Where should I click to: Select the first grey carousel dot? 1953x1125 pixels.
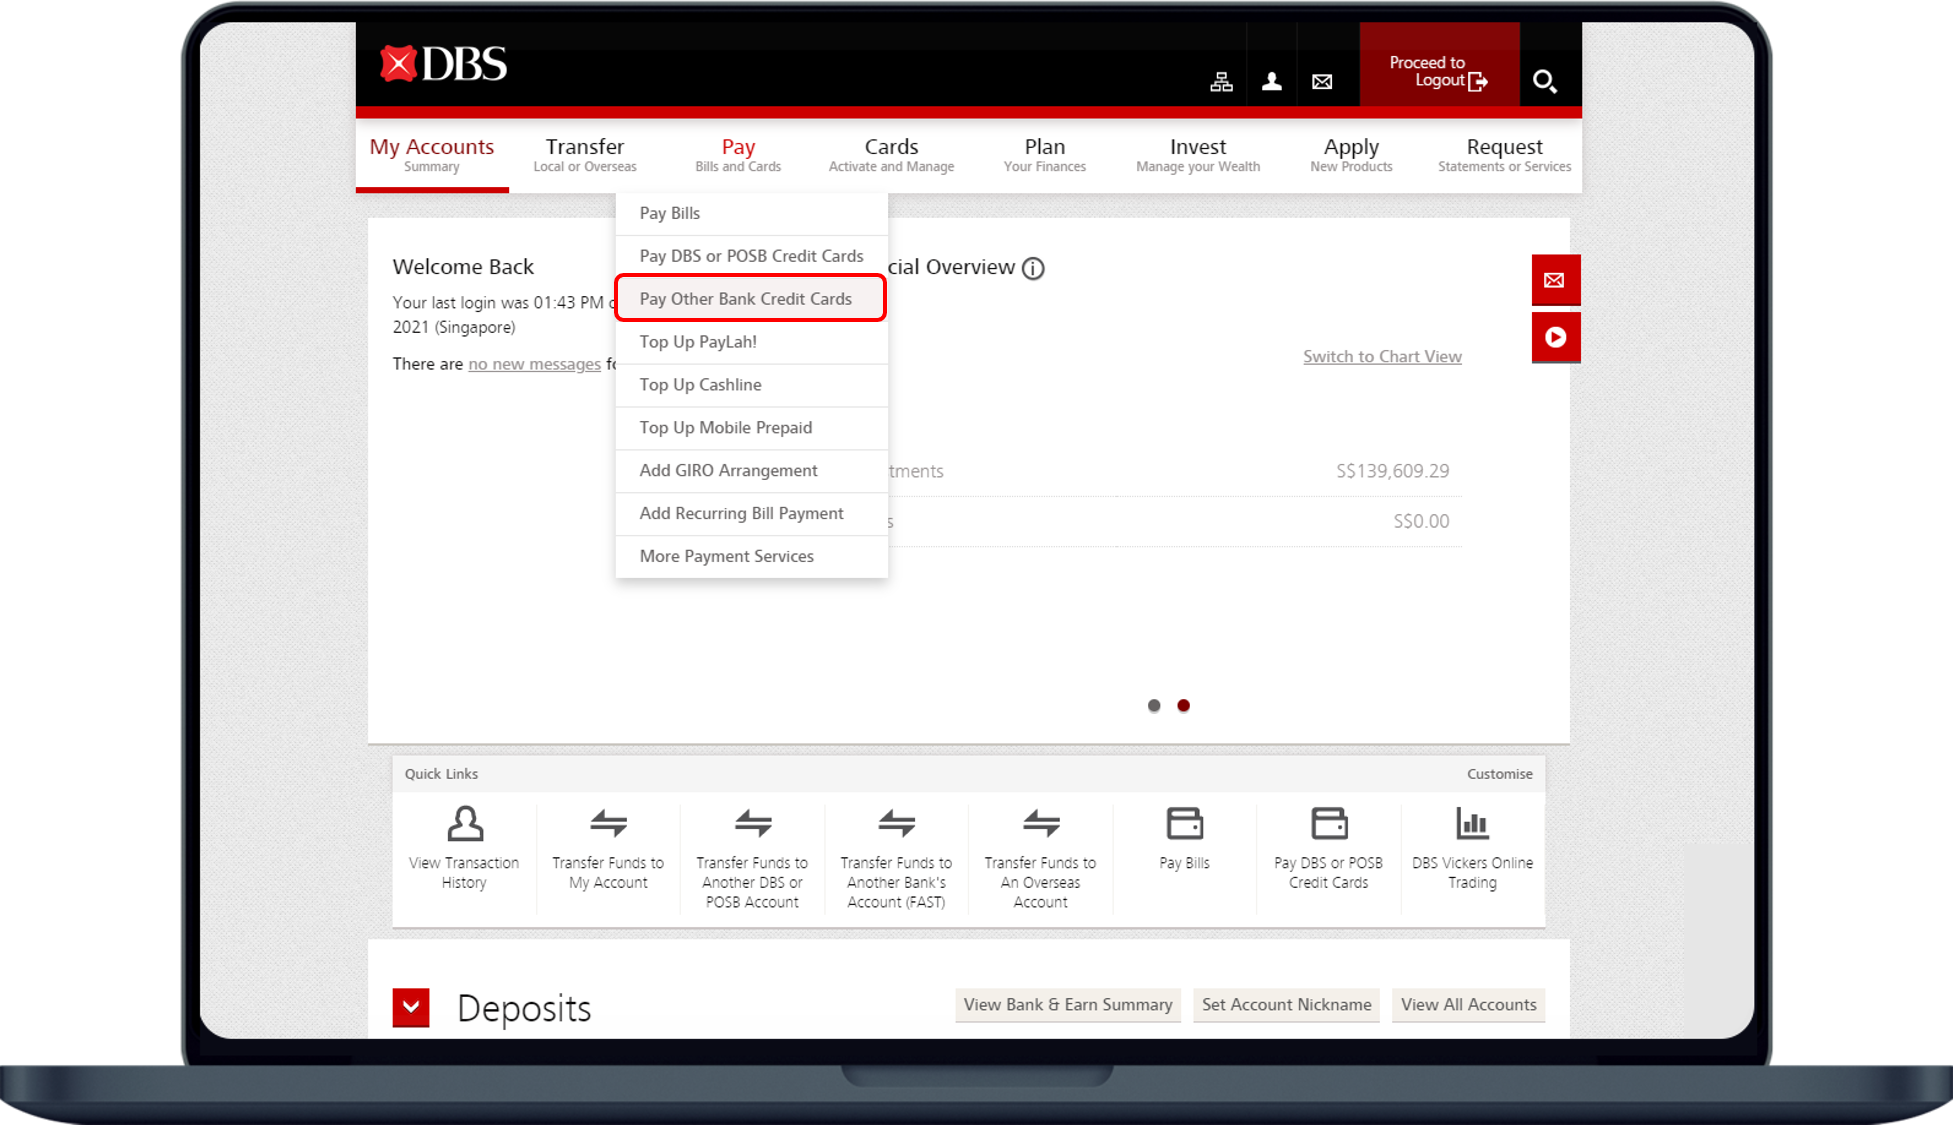point(1154,706)
